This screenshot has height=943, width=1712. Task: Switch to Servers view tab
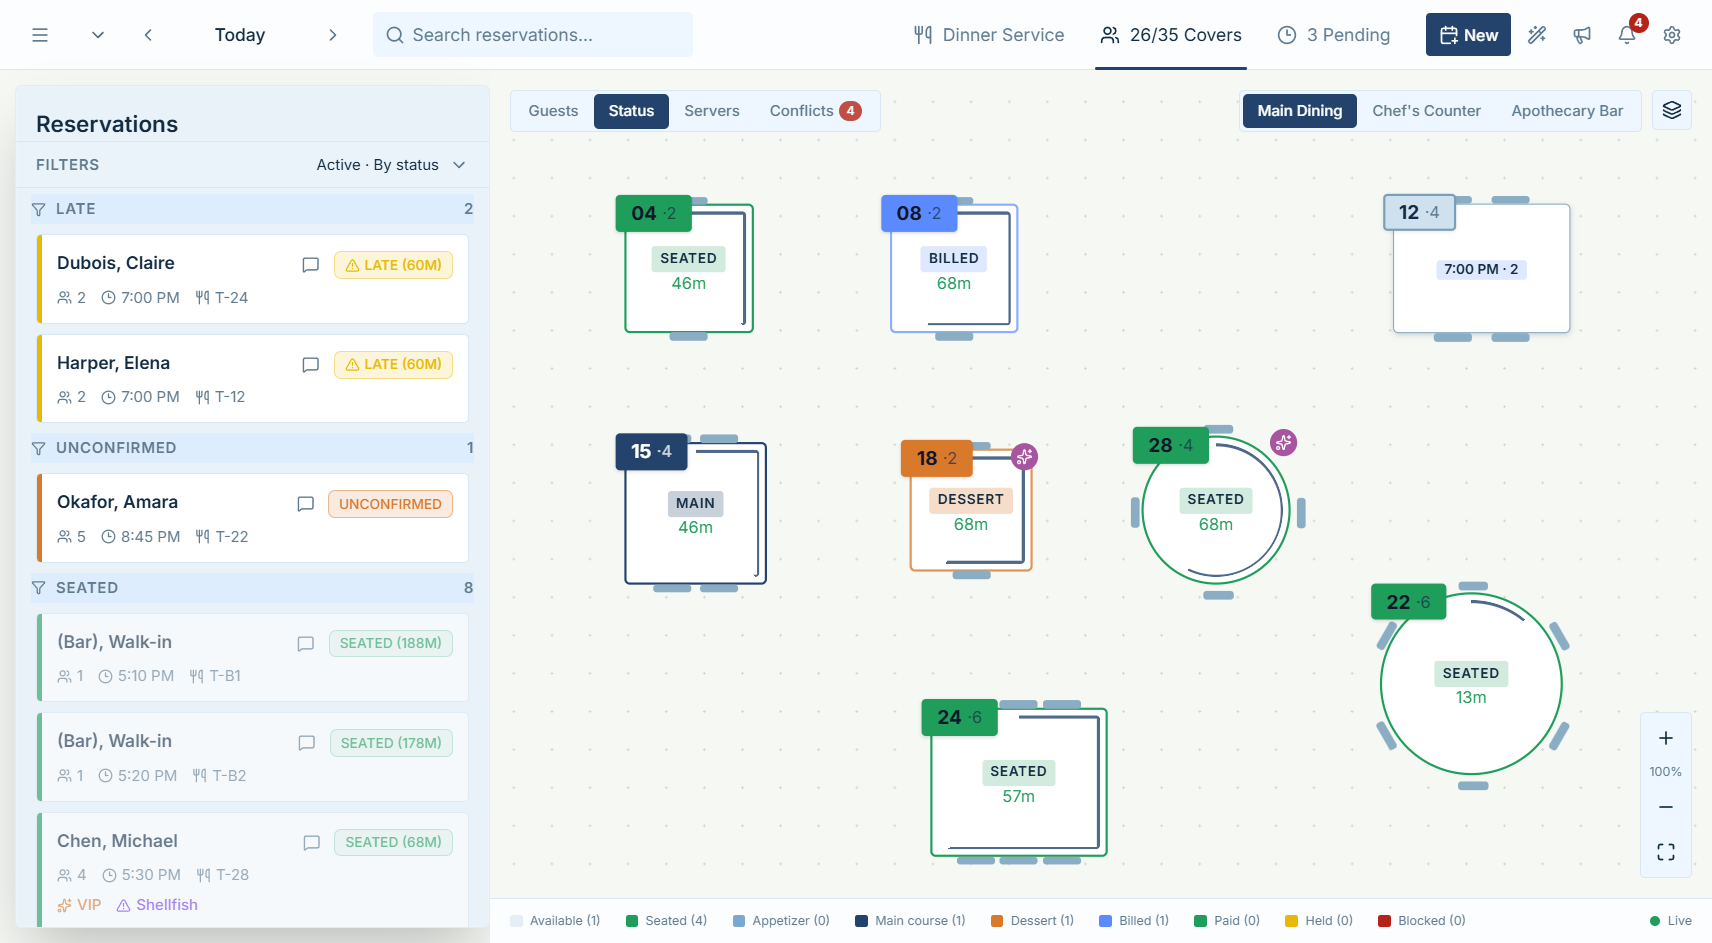tap(712, 111)
